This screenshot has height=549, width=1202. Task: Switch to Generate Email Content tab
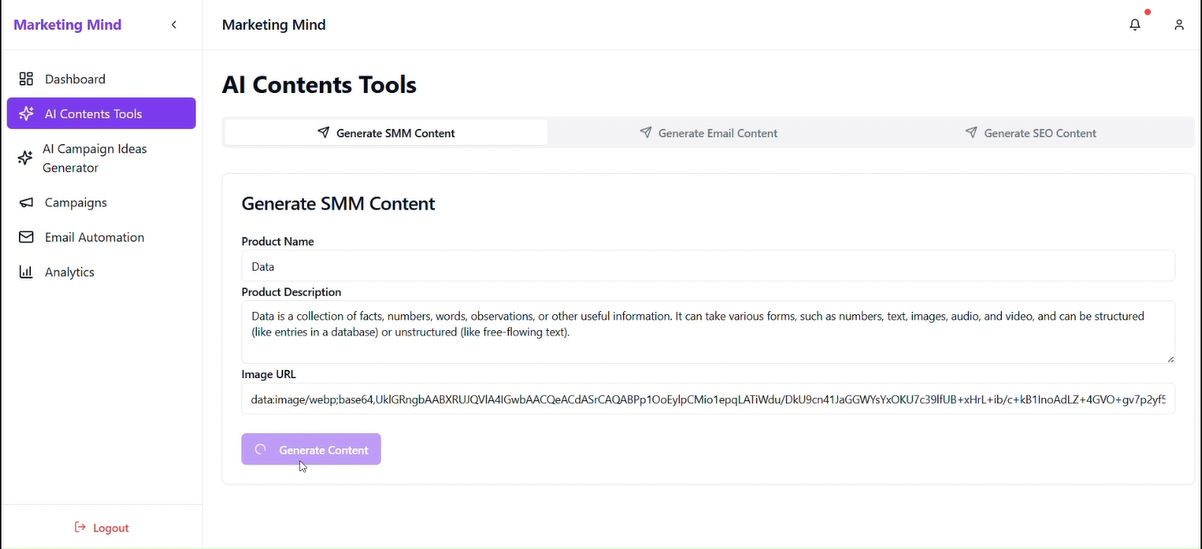[x=708, y=133]
